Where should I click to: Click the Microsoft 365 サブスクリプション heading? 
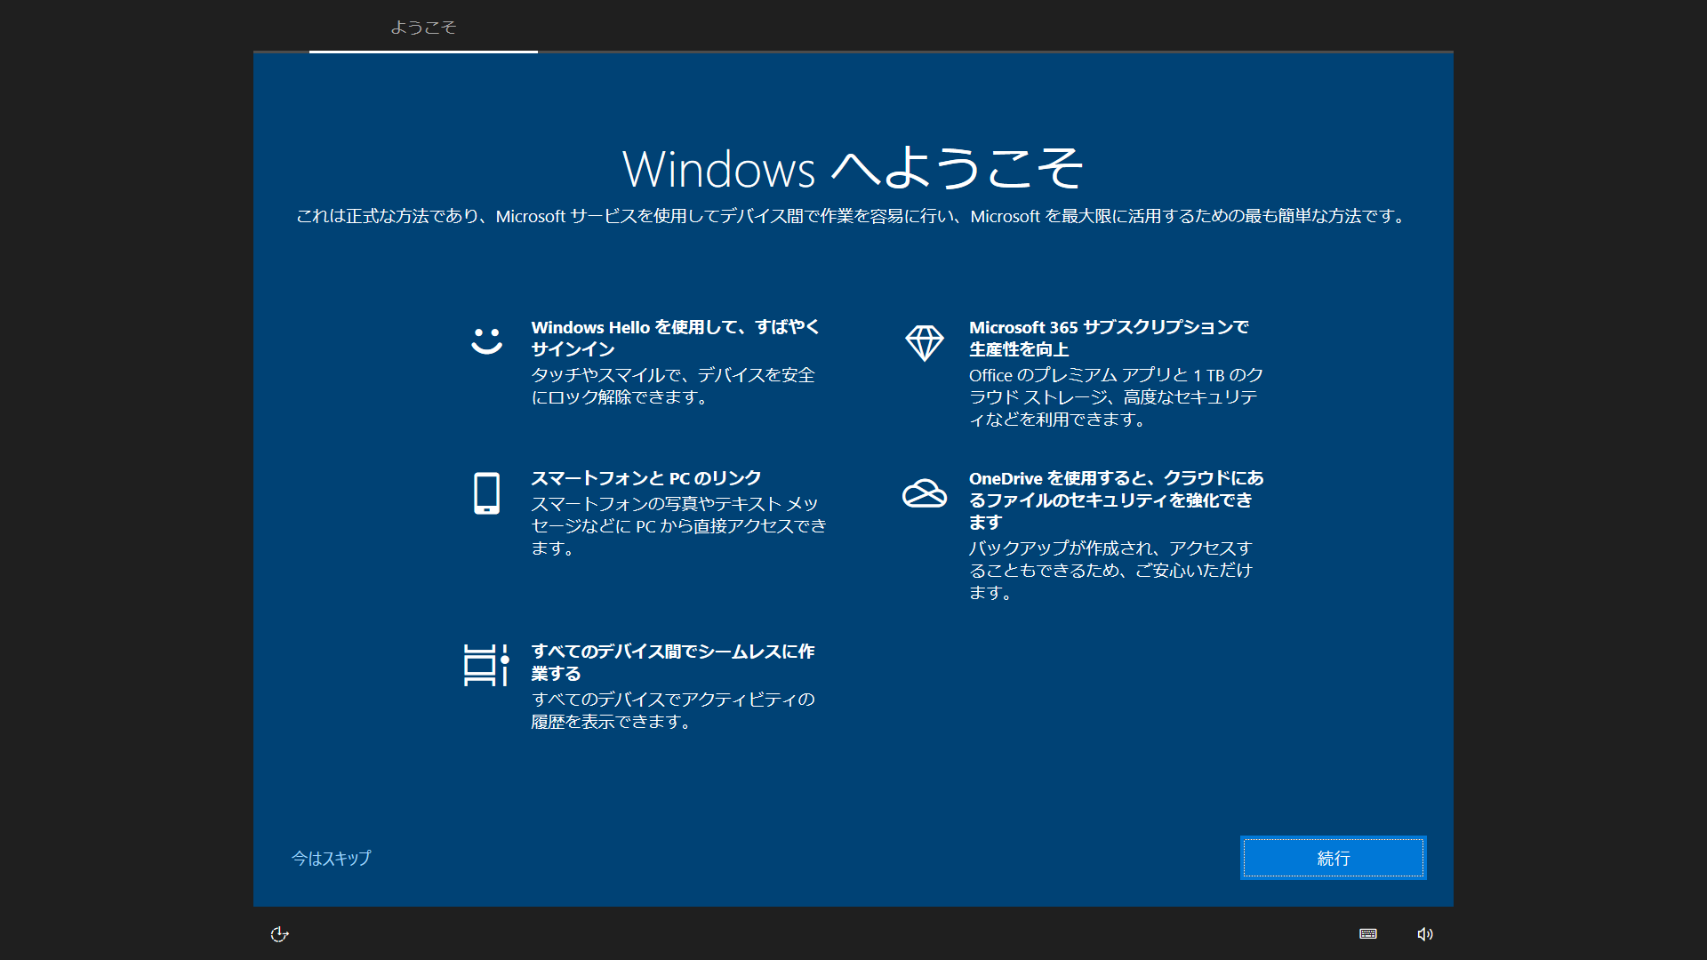[1108, 338]
